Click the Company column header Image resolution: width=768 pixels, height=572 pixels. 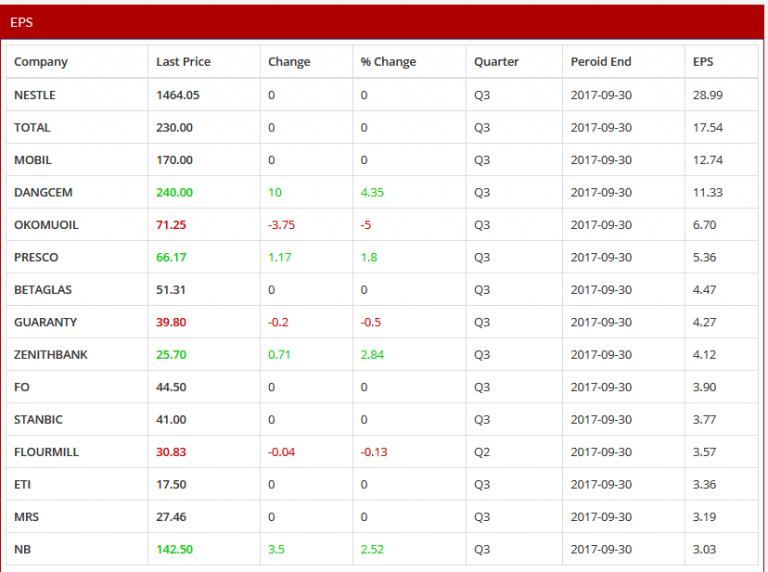41,62
